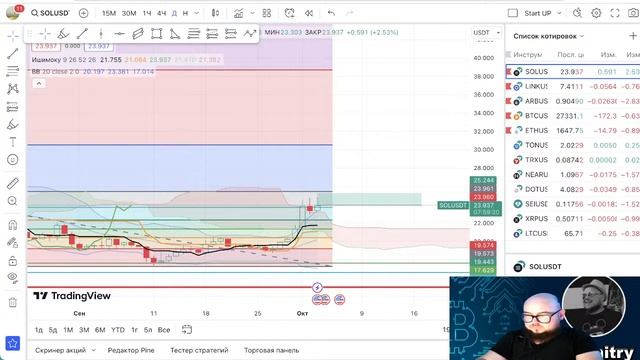
Task: Start bar replay mode
Action: pos(309,13)
